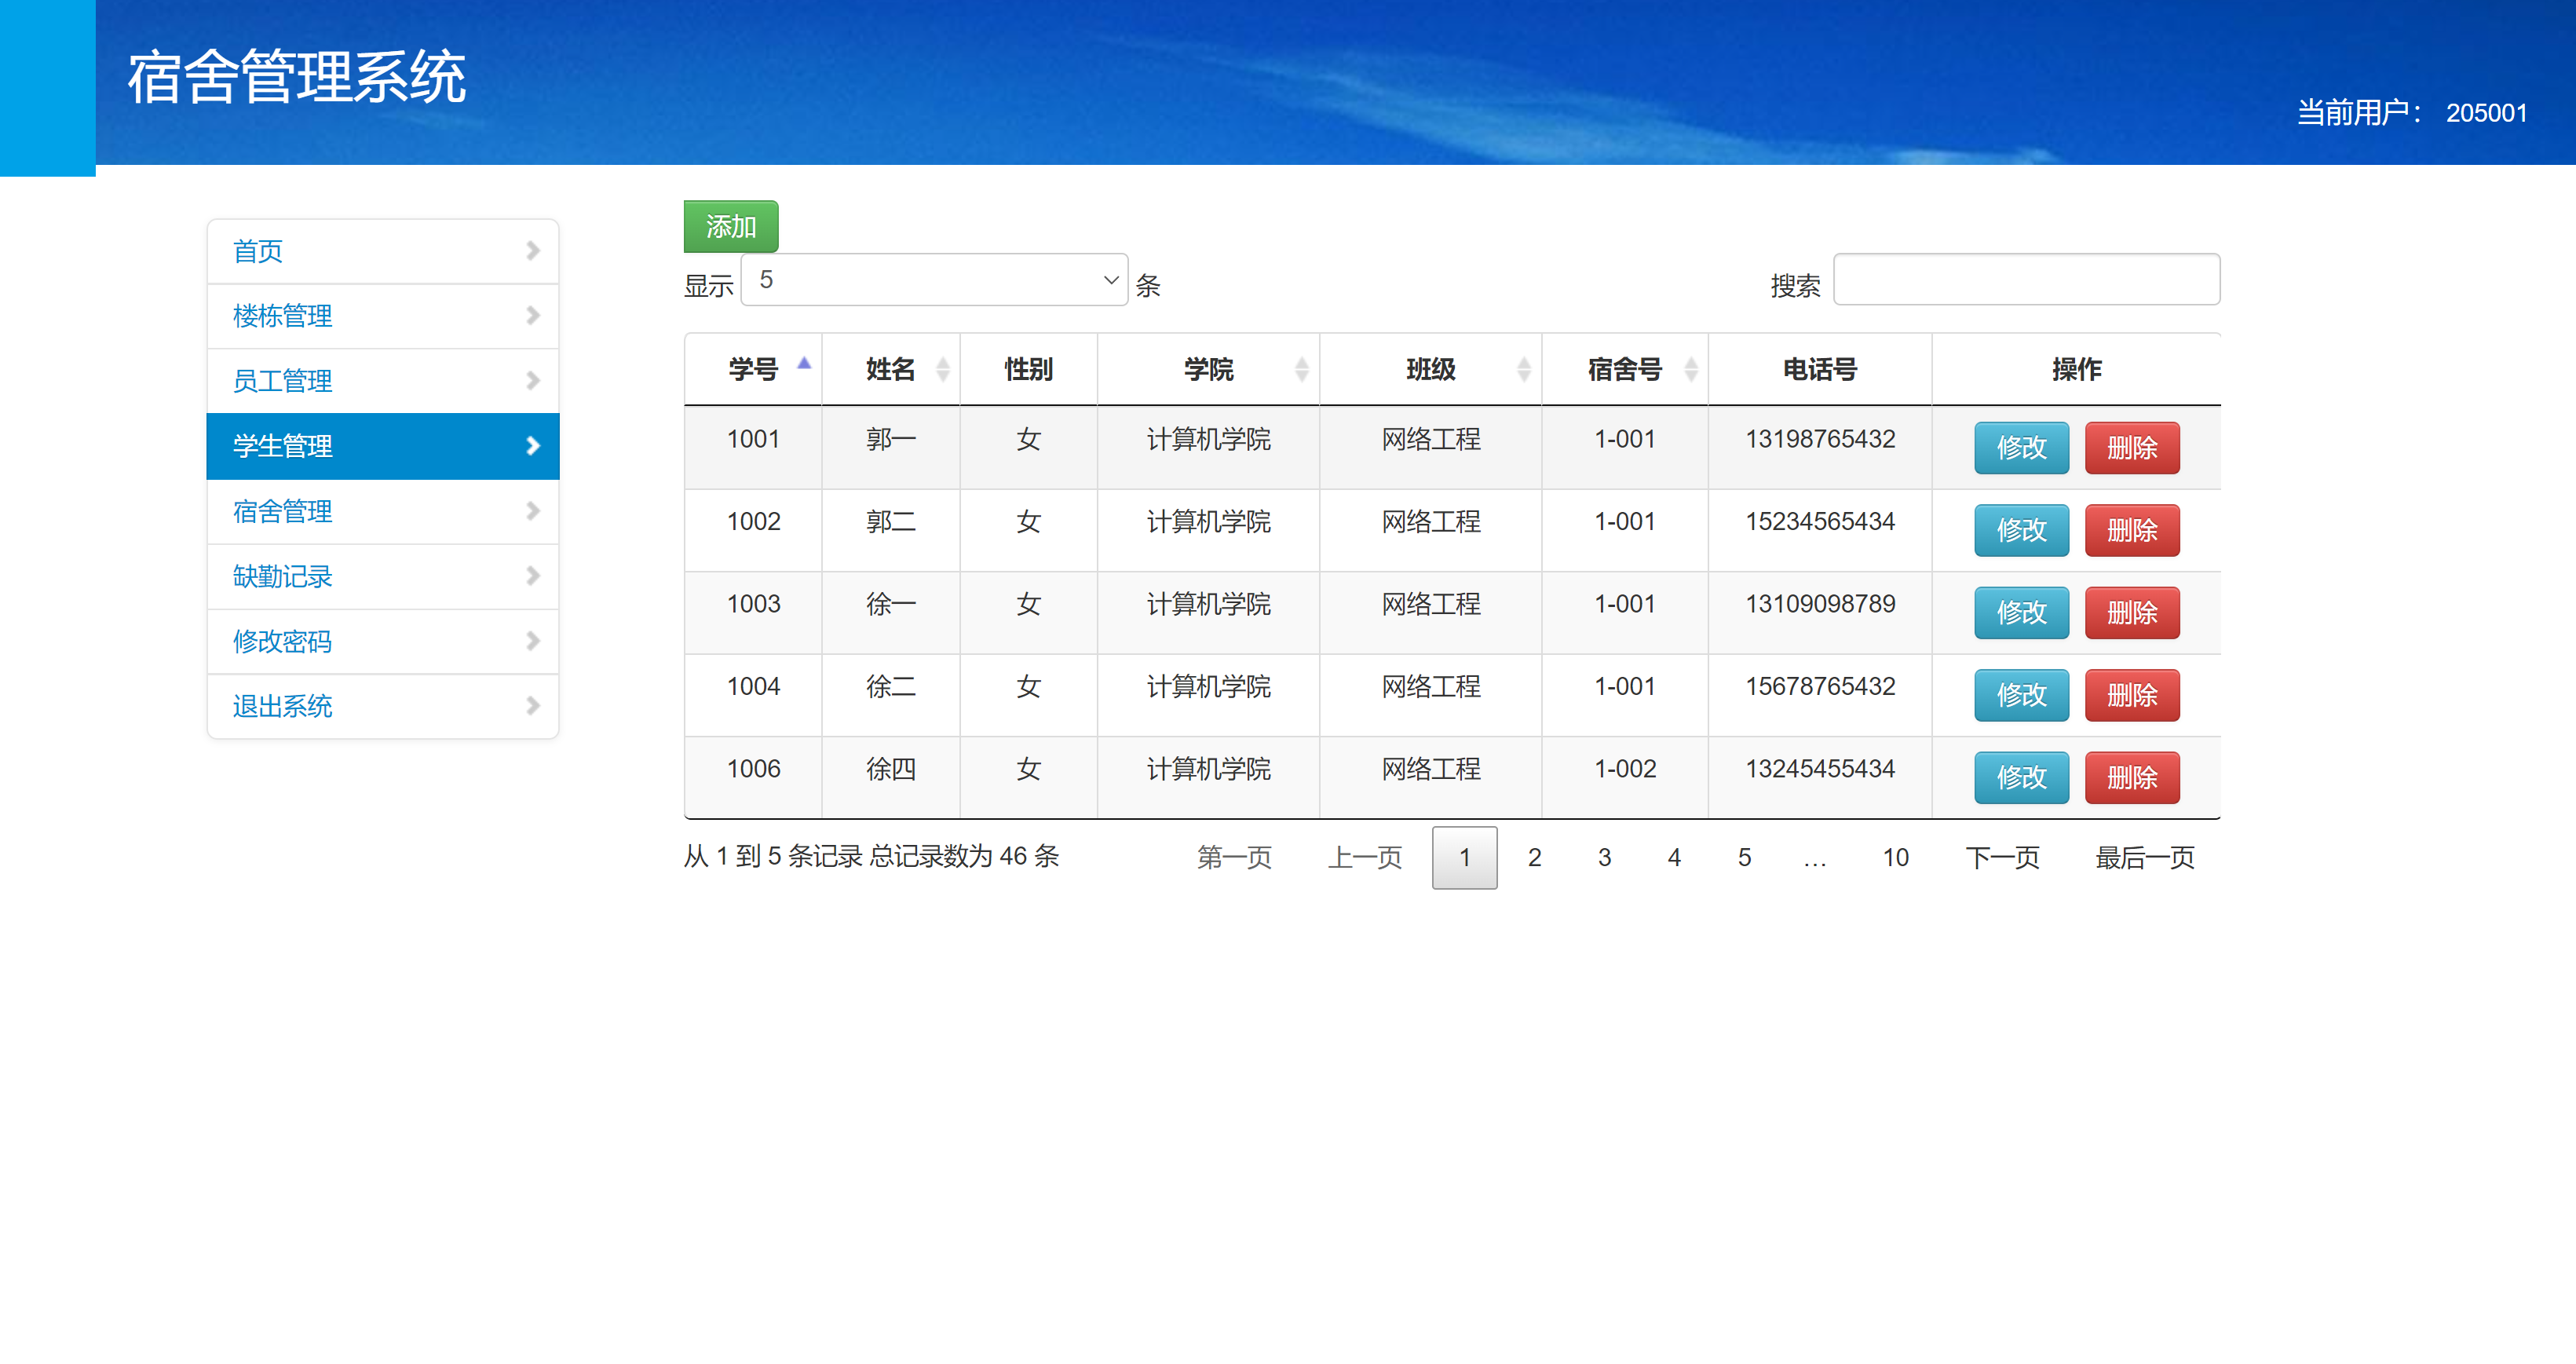2576x1364 pixels.
Task: Click 修改 for student 1001
Action: tap(2021, 448)
